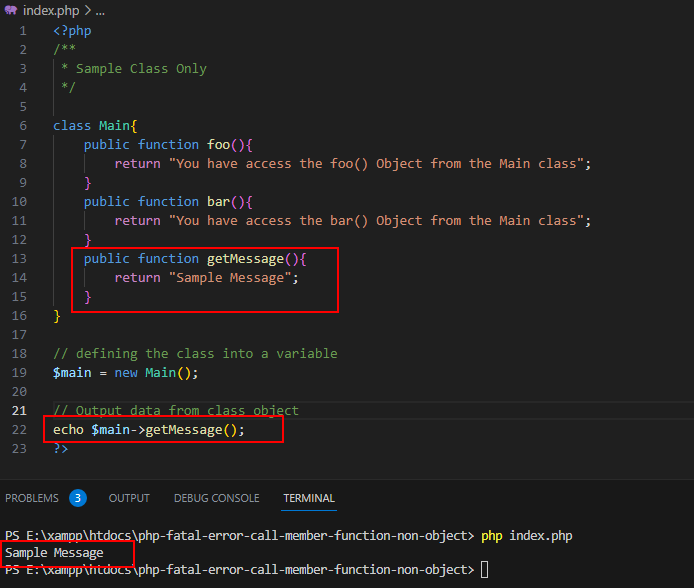Place cursor on the <?php opening tag
694x588 pixels.
point(72,31)
